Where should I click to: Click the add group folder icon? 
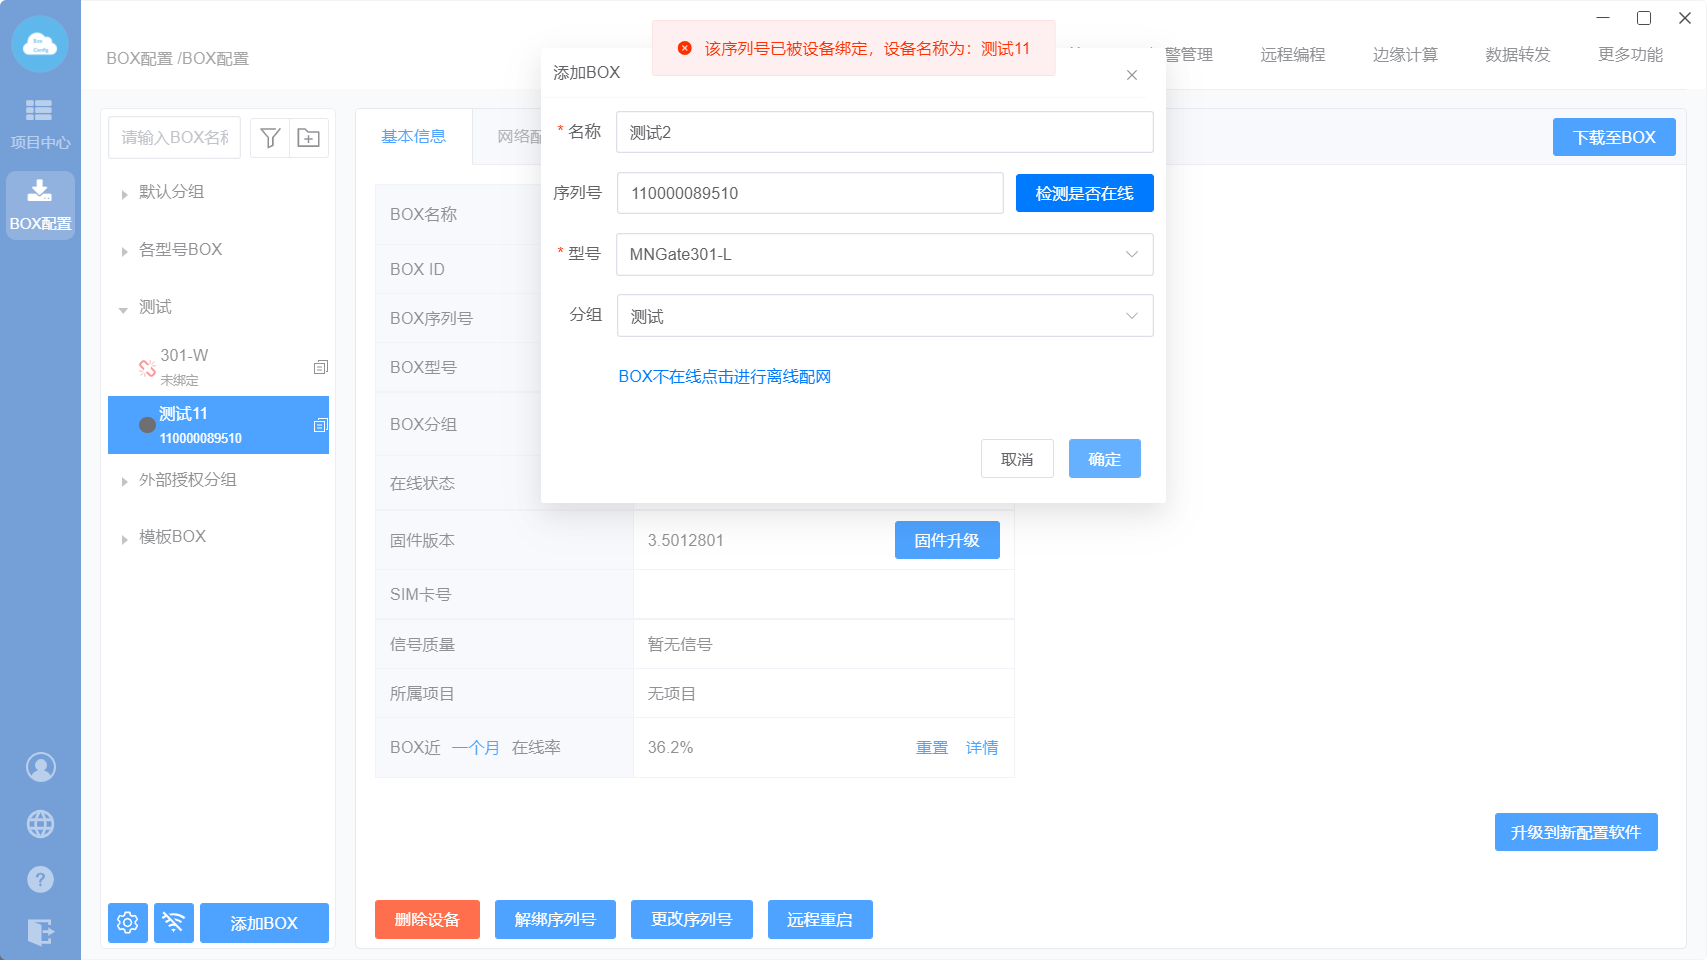click(x=309, y=138)
